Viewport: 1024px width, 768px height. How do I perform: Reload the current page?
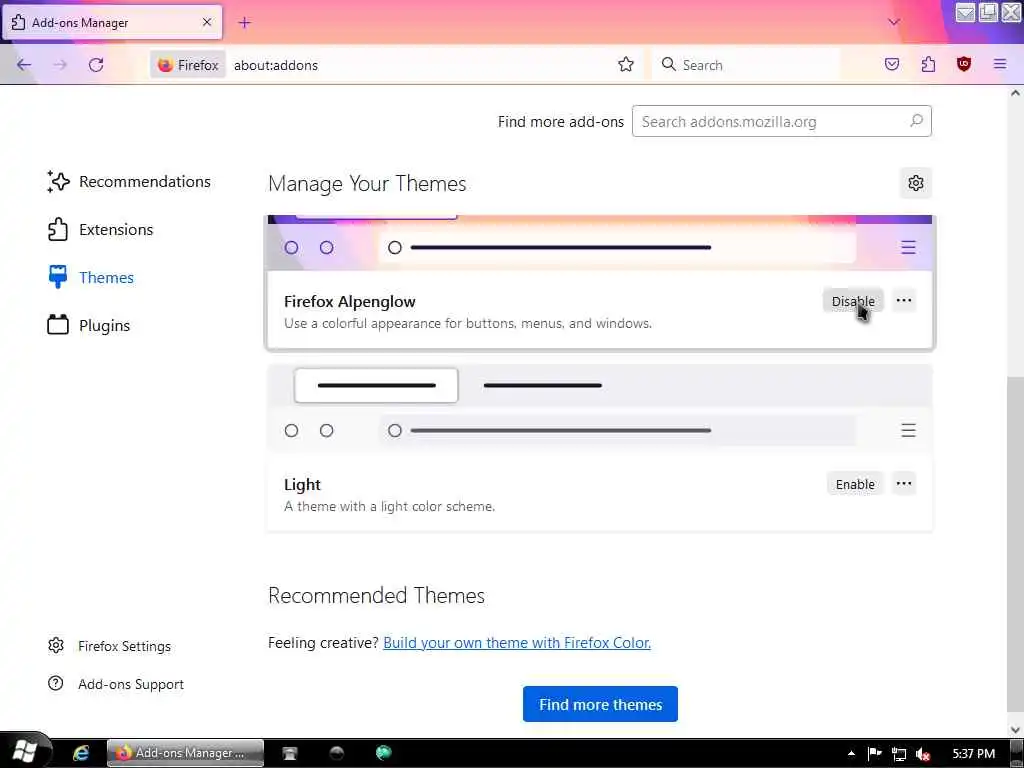pos(96,65)
